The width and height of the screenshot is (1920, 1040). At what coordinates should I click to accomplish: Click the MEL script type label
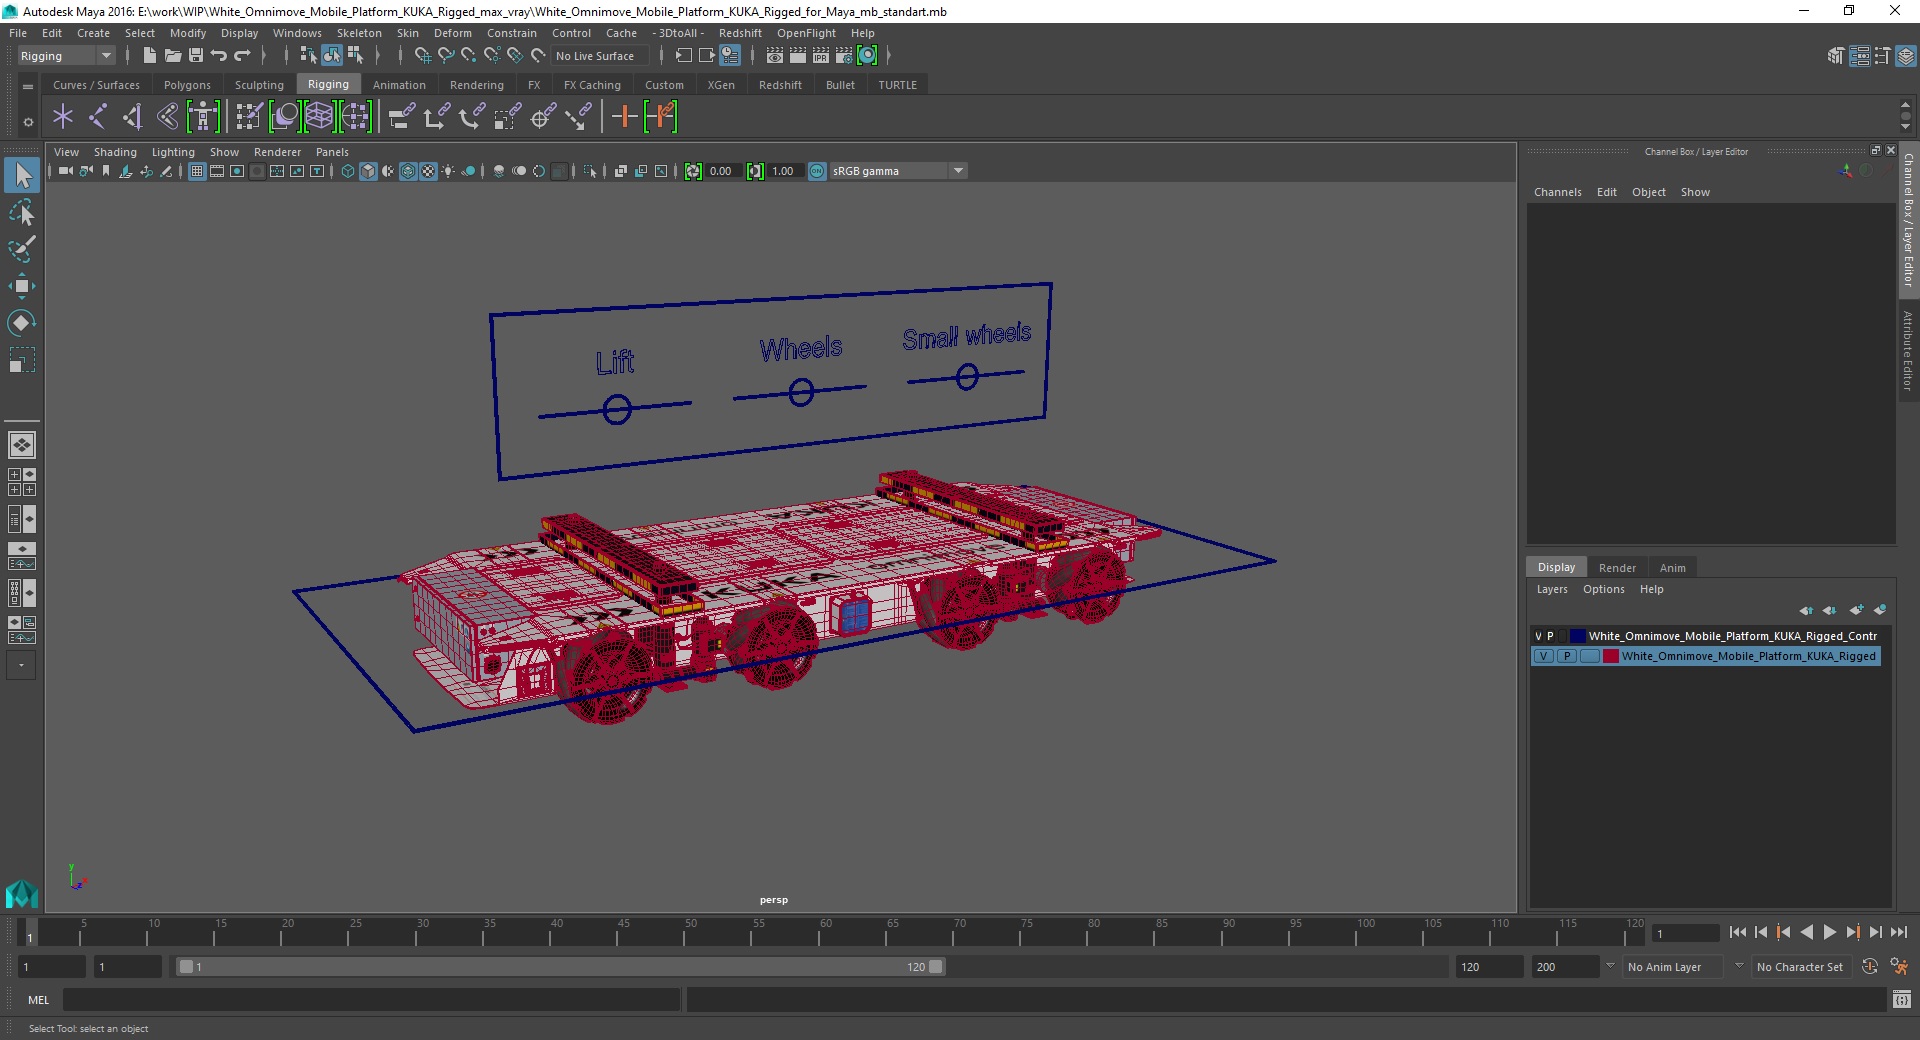tap(38, 1000)
